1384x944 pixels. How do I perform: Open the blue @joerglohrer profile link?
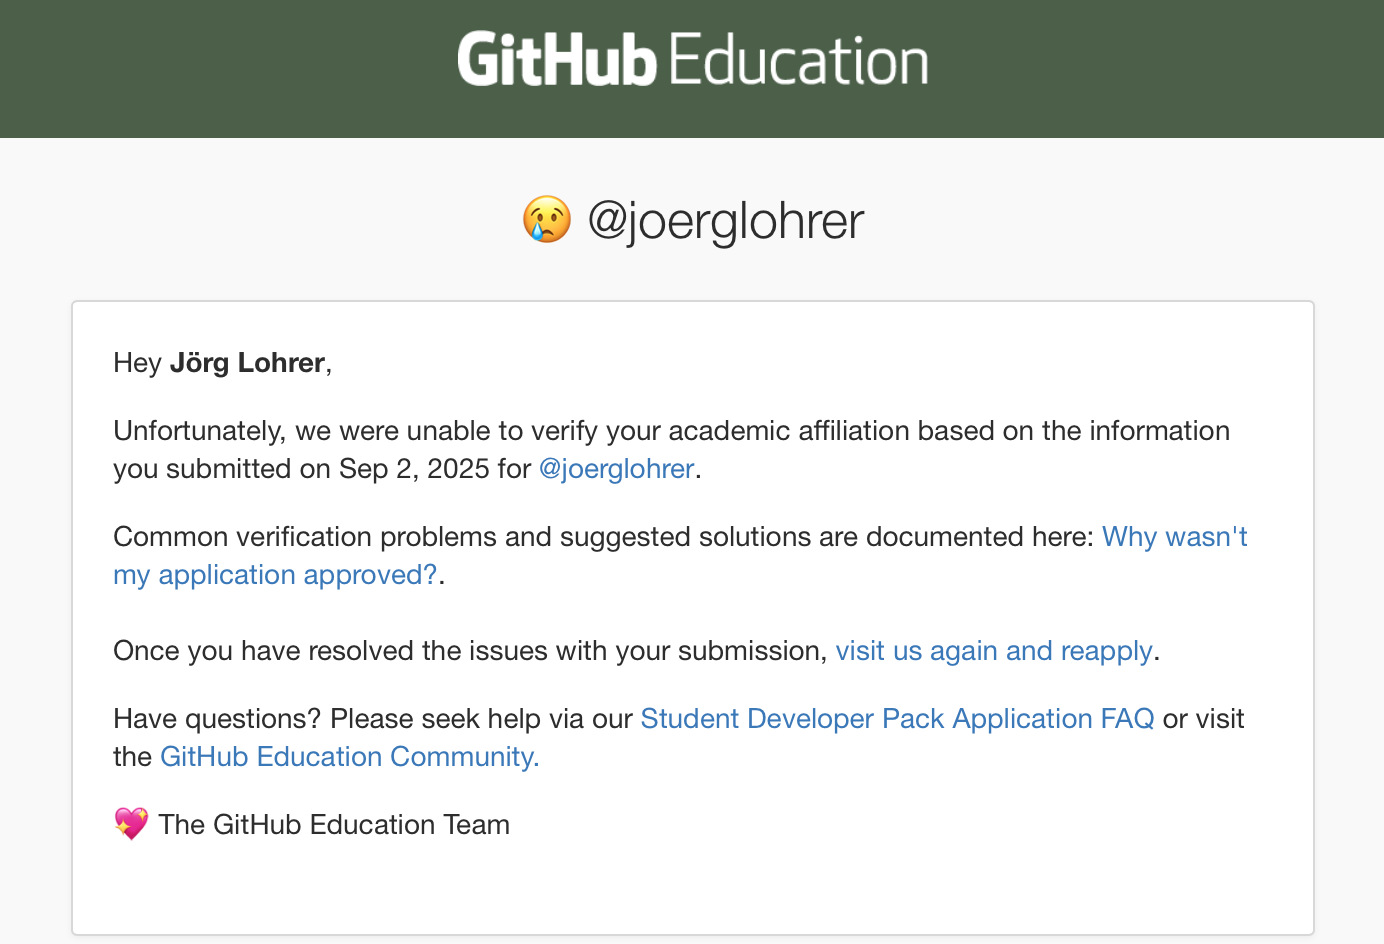(x=616, y=469)
